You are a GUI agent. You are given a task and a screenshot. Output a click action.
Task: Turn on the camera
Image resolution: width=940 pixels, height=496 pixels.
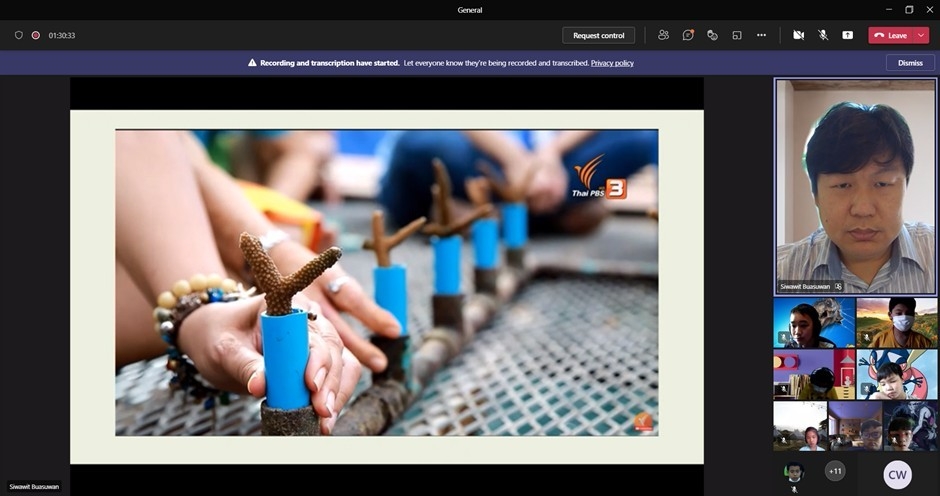(x=798, y=35)
